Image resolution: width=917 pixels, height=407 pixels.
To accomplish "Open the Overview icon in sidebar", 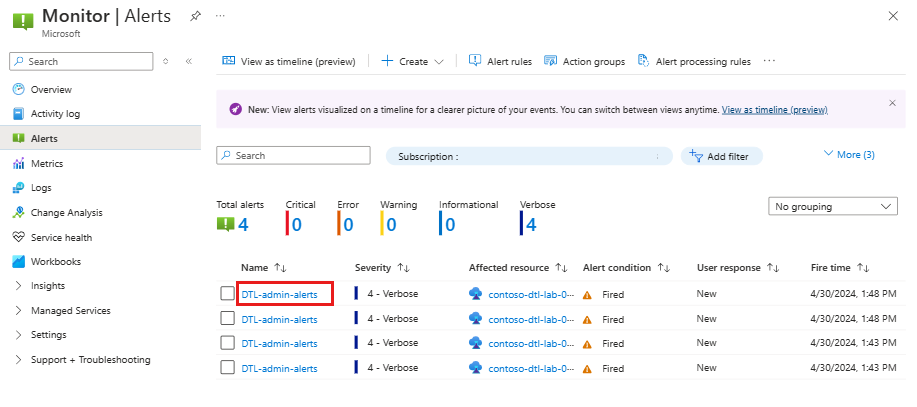I will pyautogui.click(x=19, y=89).
